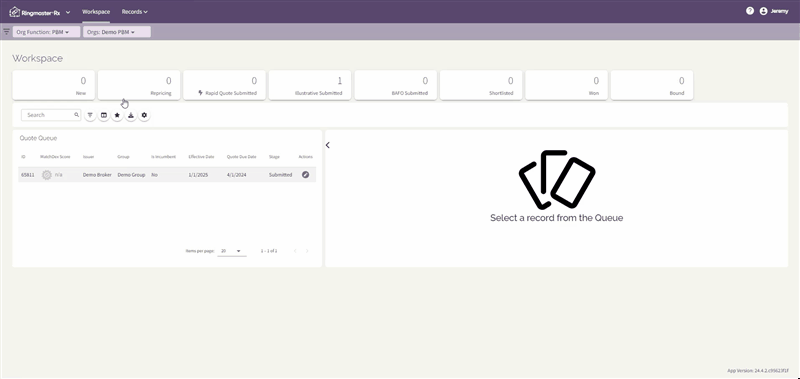The height and width of the screenshot is (379, 800).
Task: Switch to the Workspace tab
Action: pyautogui.click(x=96, y=11)
